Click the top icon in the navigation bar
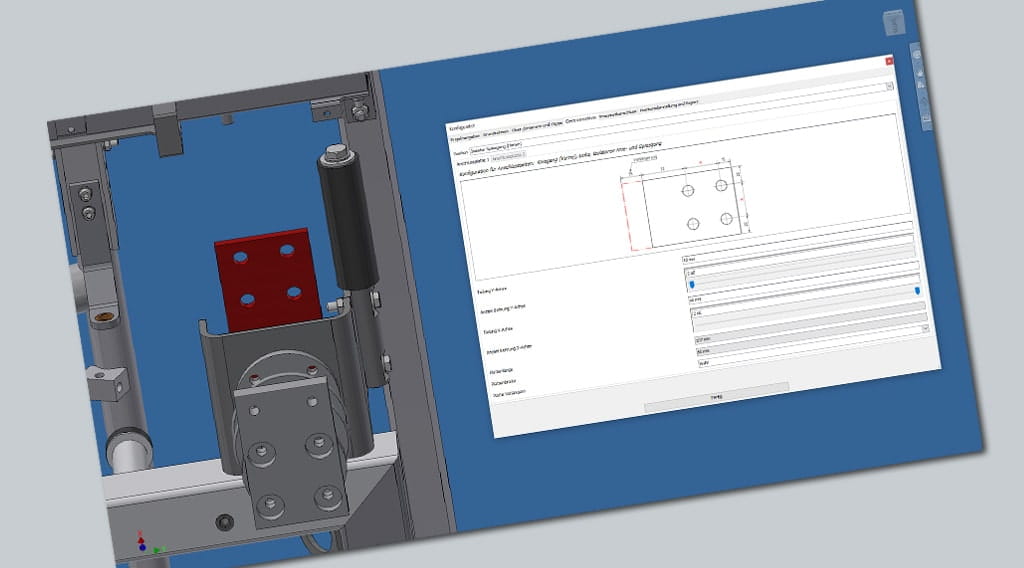The width and height of the screenshot is (1024, 568). (918, 56)
